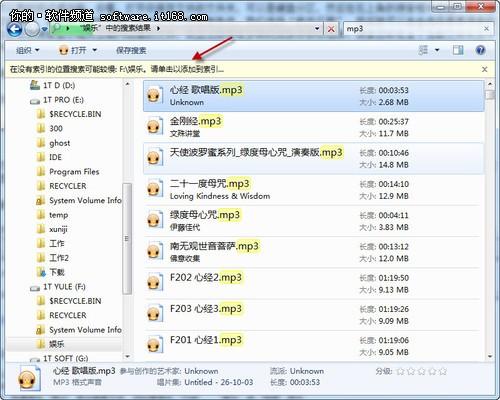Click the file list scroll up arrow
Viewport: 500px width, 400px height.
click(490, 84)
